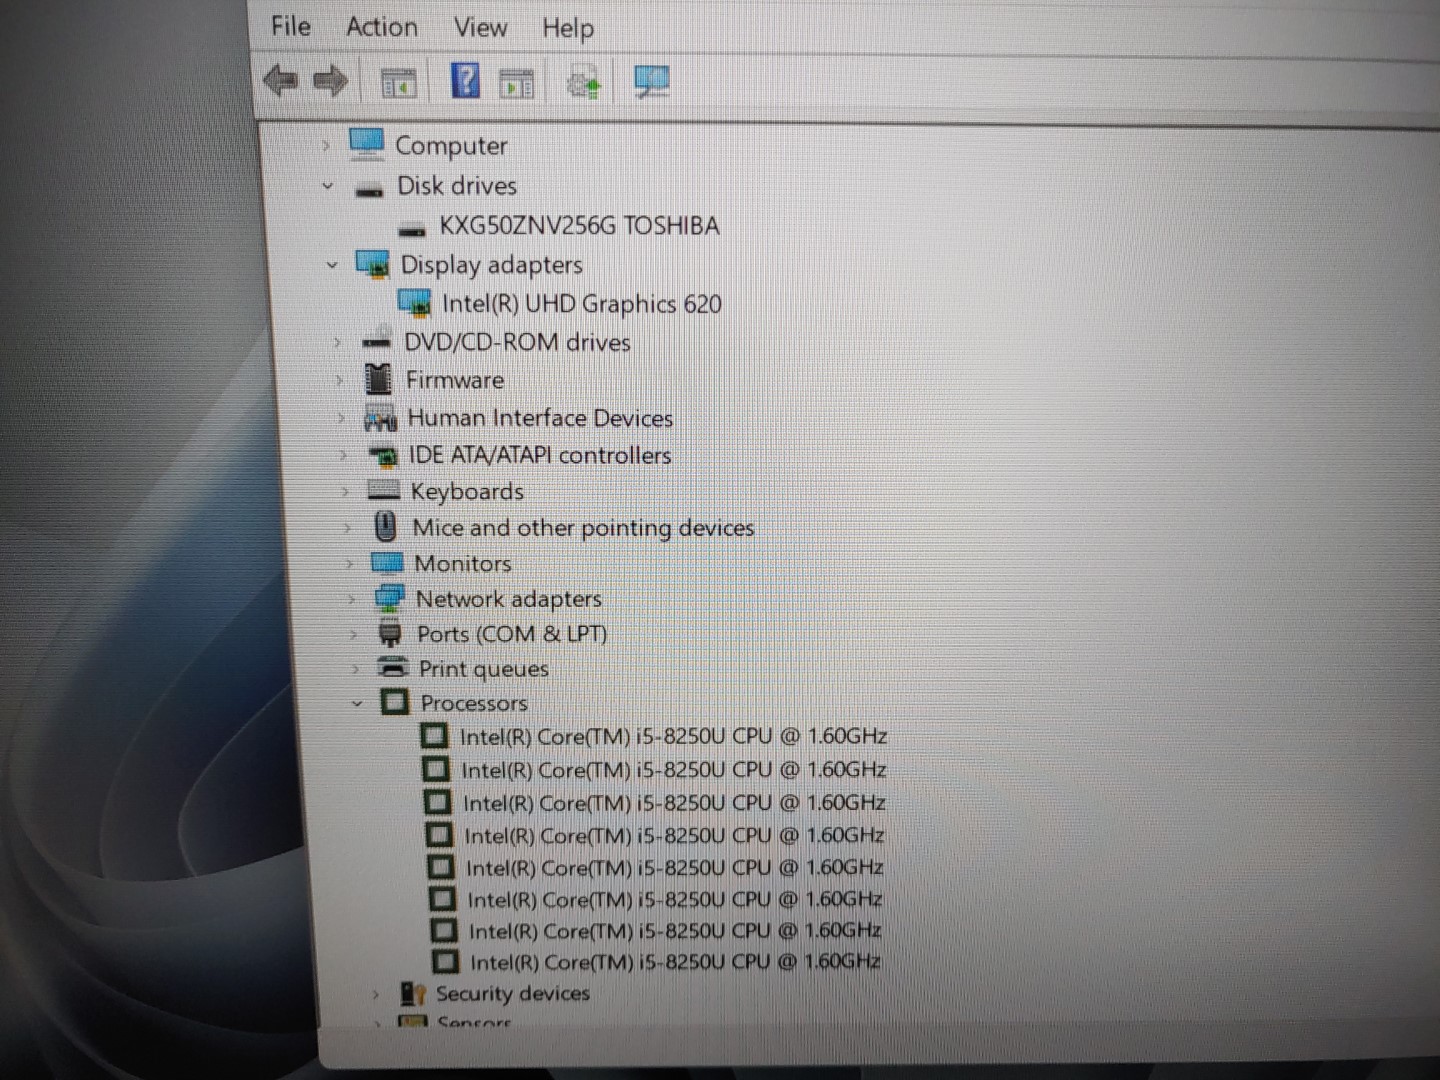1440x1080 pixels.
Task: Expand the Monitors node
Action: (x=348, y=564)
